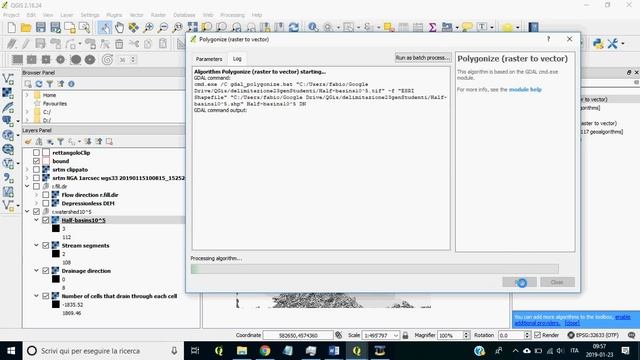This screenshot has height=360, width=640.
Task: Click the wrench and screwdriver toolbar icon
Action: tap(612, 43)
